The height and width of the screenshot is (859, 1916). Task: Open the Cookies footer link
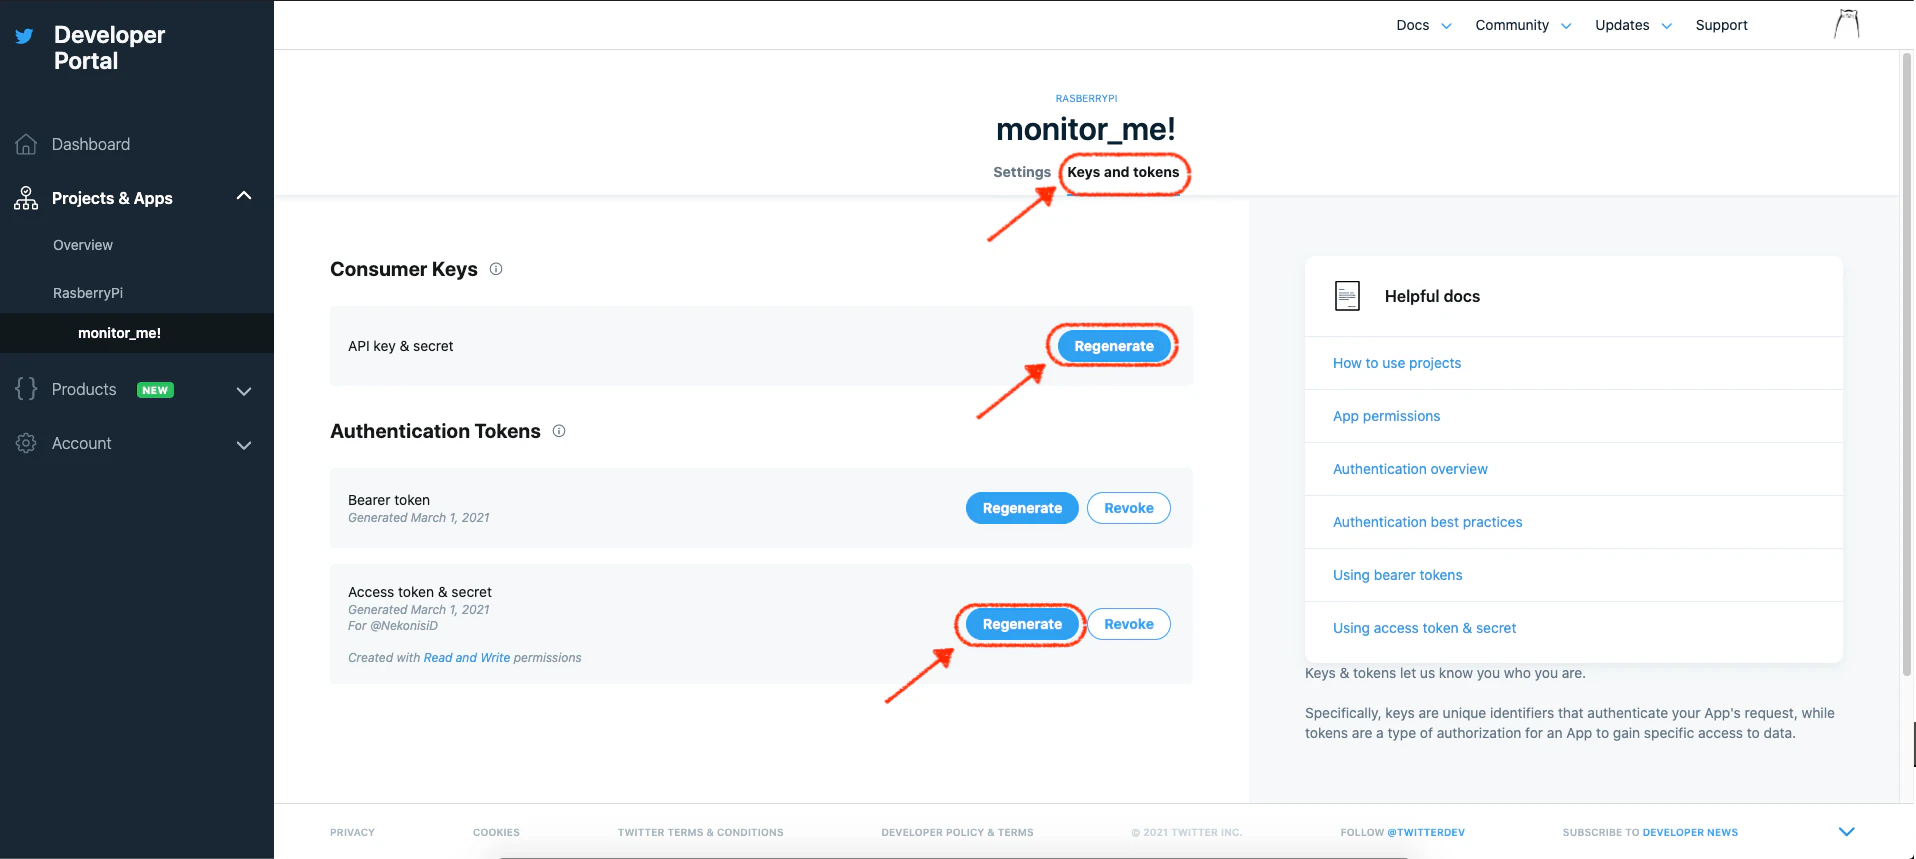point(496,832)
